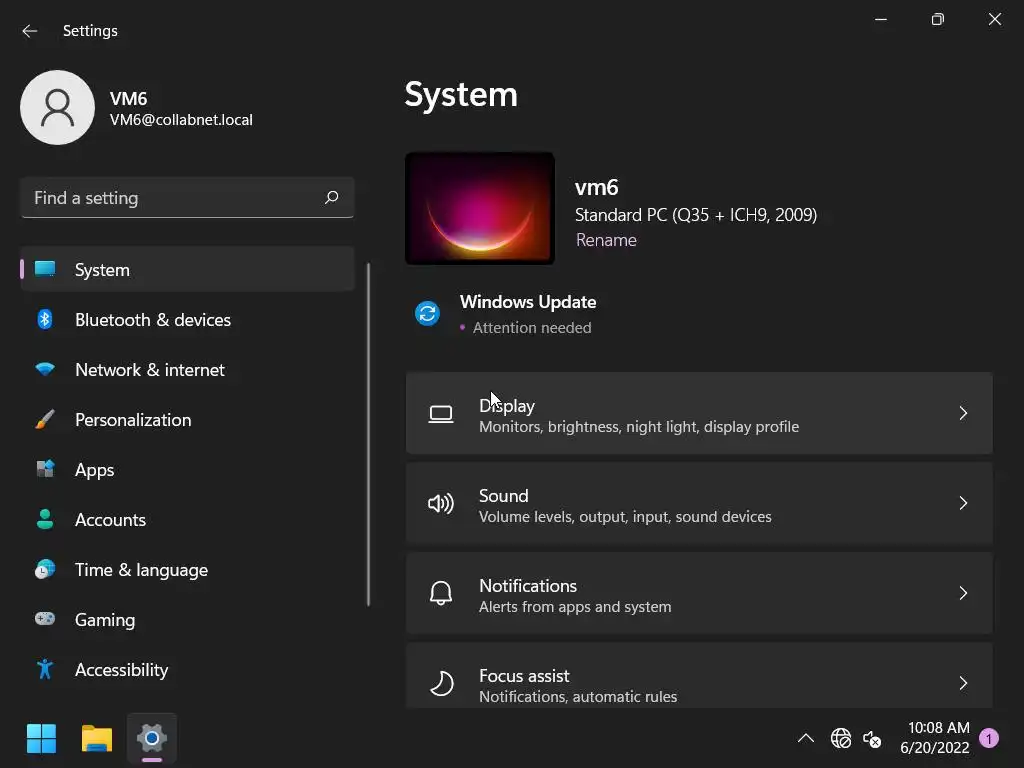Open Bluetooth & devices section

point(187,319)
